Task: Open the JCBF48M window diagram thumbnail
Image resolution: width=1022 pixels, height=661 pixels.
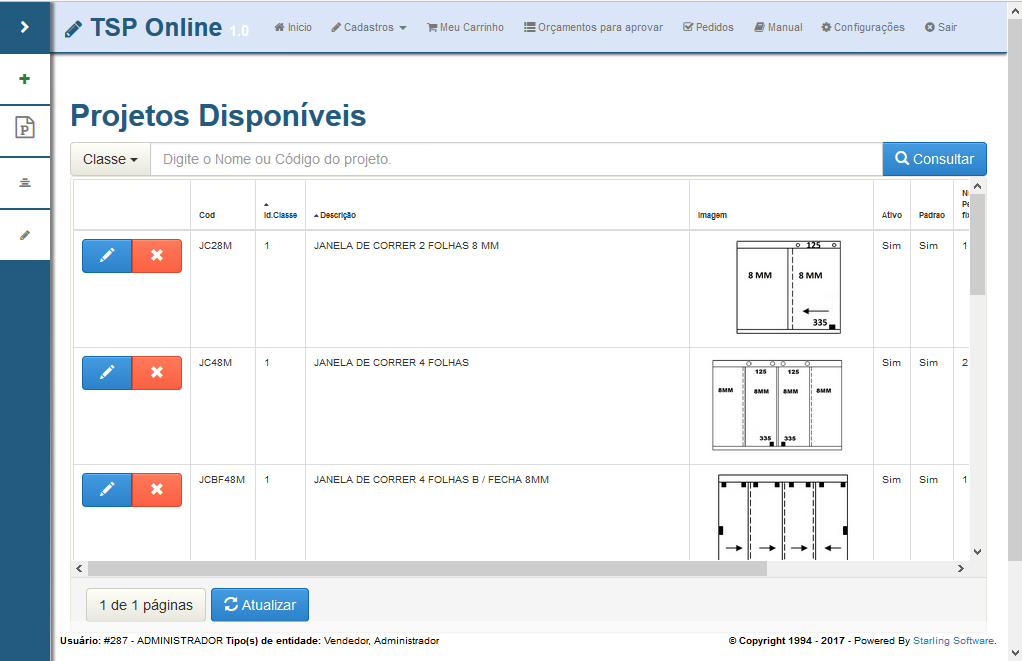Action: (x=783, y=517)
